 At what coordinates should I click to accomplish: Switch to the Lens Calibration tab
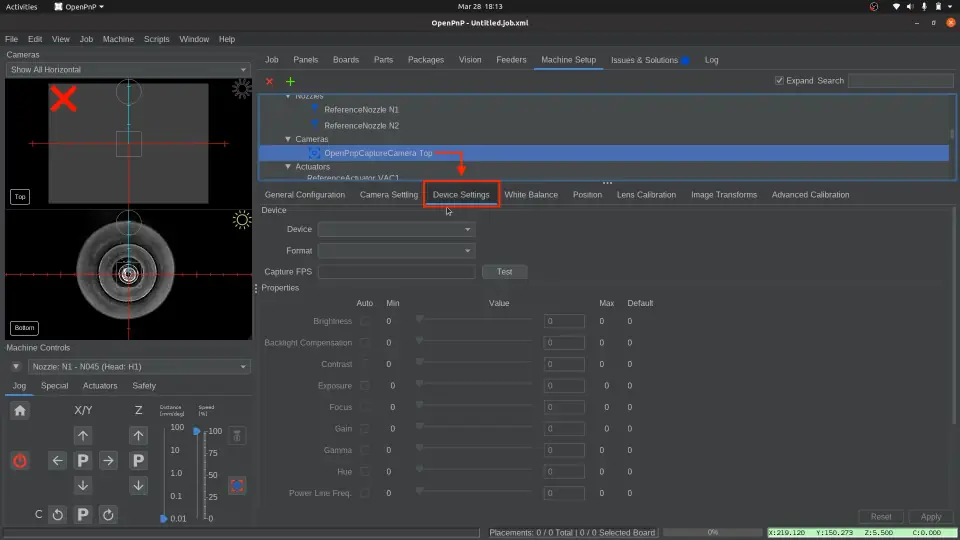click(x=646, y=195)
